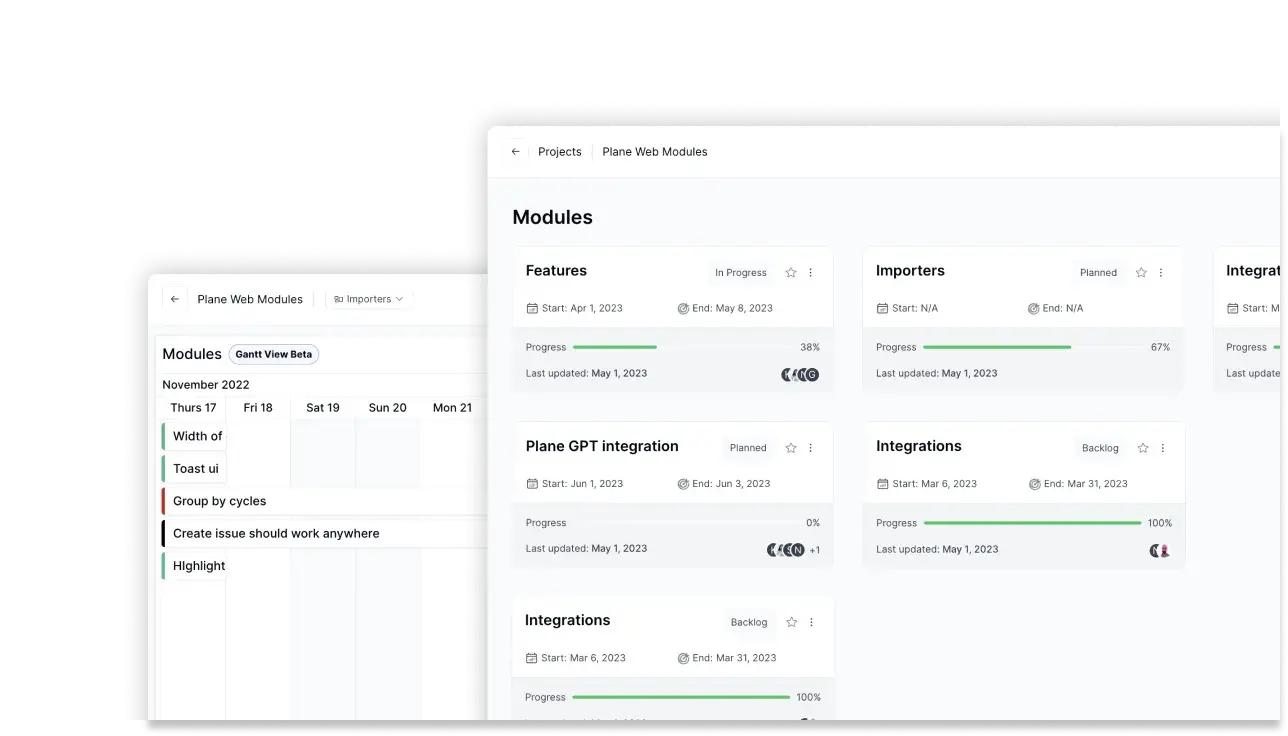
Task: Click the Importers progress bar at 67%
Action: pyautogui.click(x=1032, y=347)
